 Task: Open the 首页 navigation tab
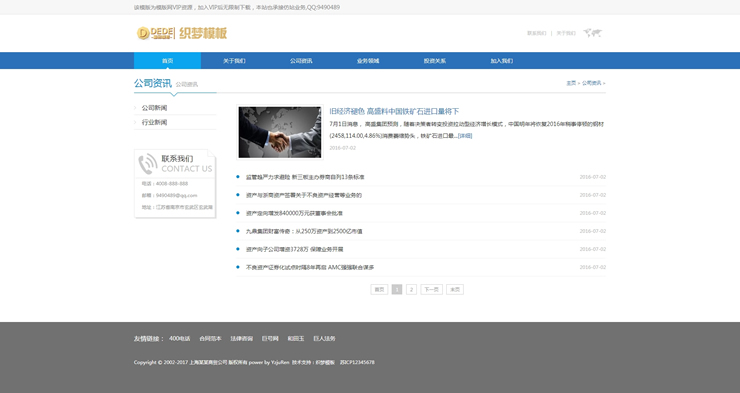click(x=168, y=61)
